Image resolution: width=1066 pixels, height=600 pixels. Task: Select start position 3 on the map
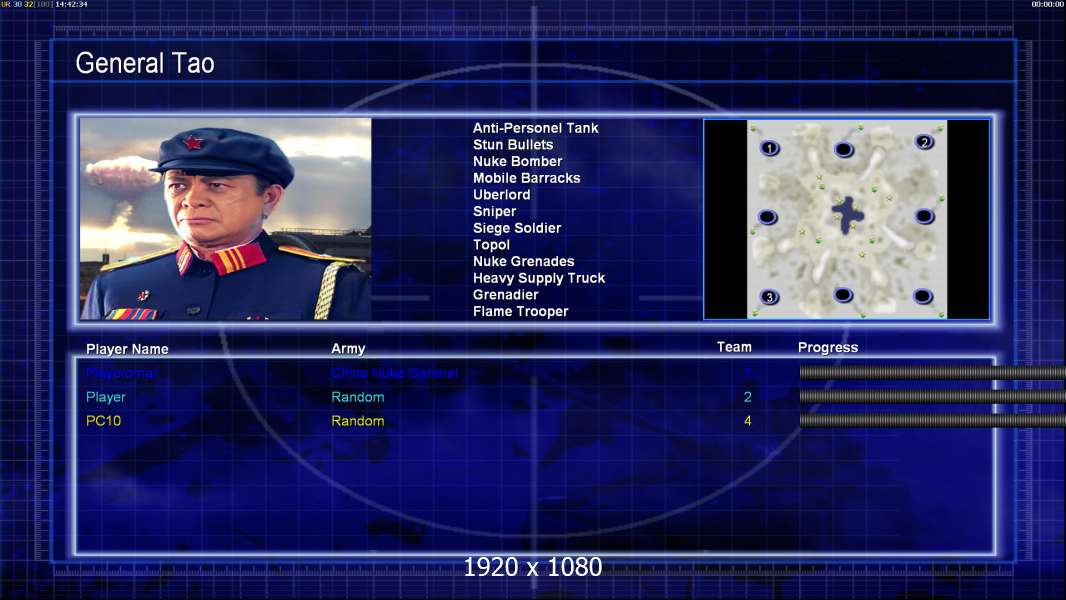770,297
